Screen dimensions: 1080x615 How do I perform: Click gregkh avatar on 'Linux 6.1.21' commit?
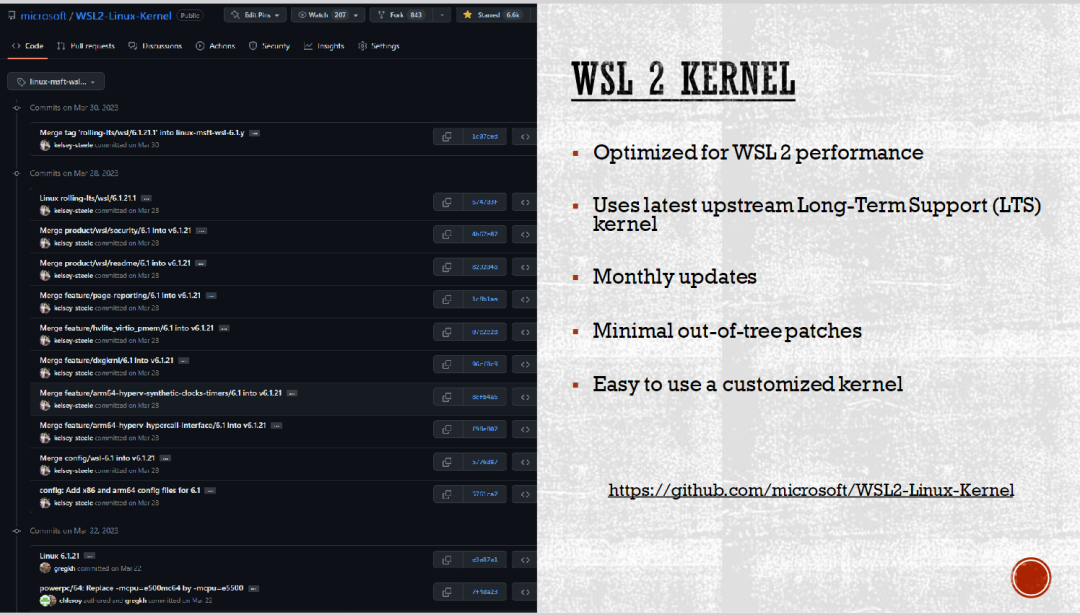(45, 568)
